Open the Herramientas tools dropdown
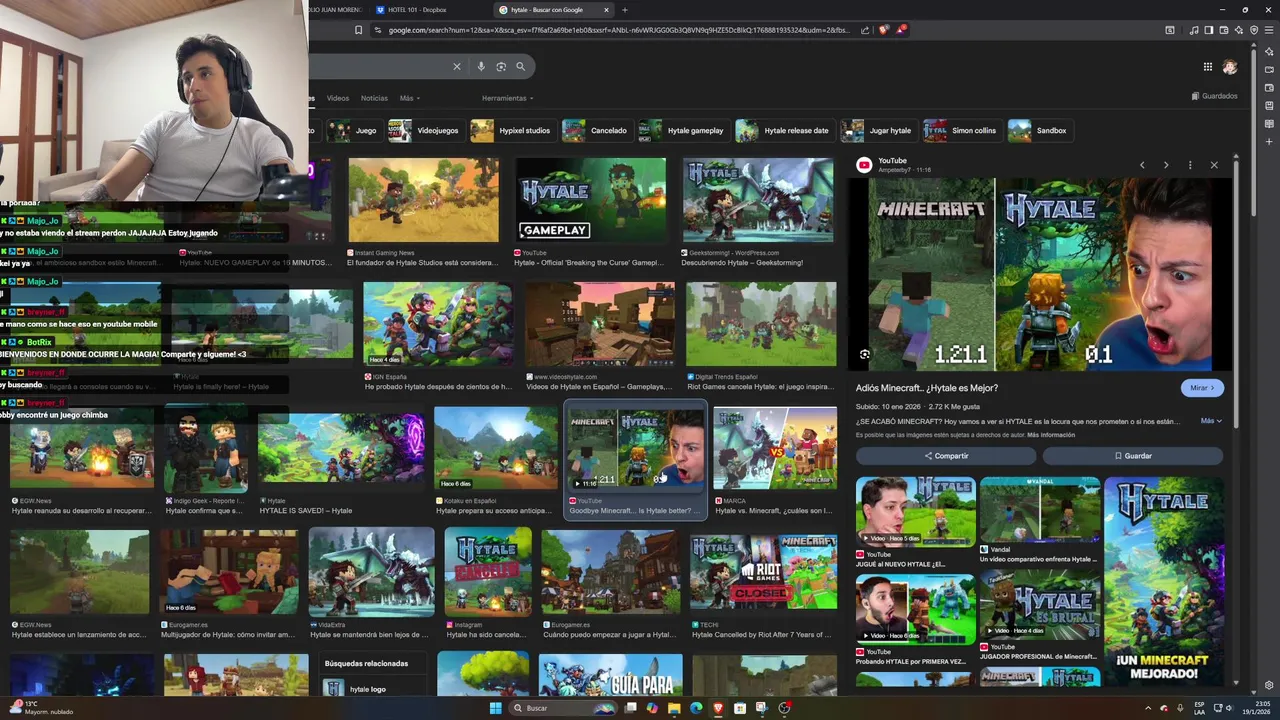Image resolution: width=1280 pixels, height=720 pixels. tap(507, 98)
